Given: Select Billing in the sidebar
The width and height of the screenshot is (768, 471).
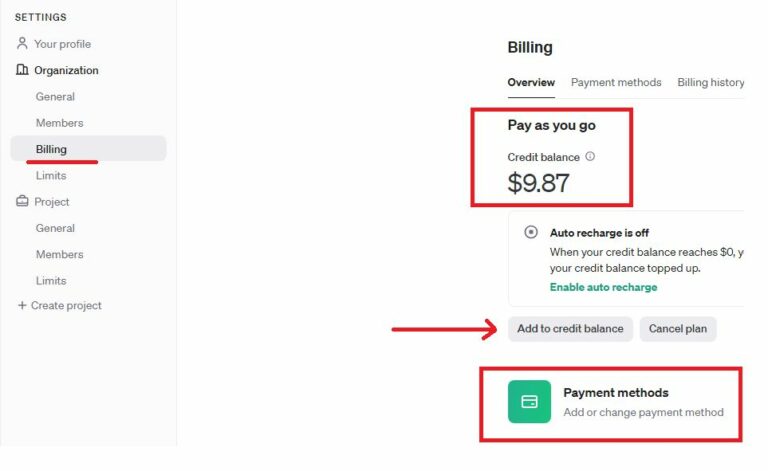Looking at the screenshot, I should [89, 149].
